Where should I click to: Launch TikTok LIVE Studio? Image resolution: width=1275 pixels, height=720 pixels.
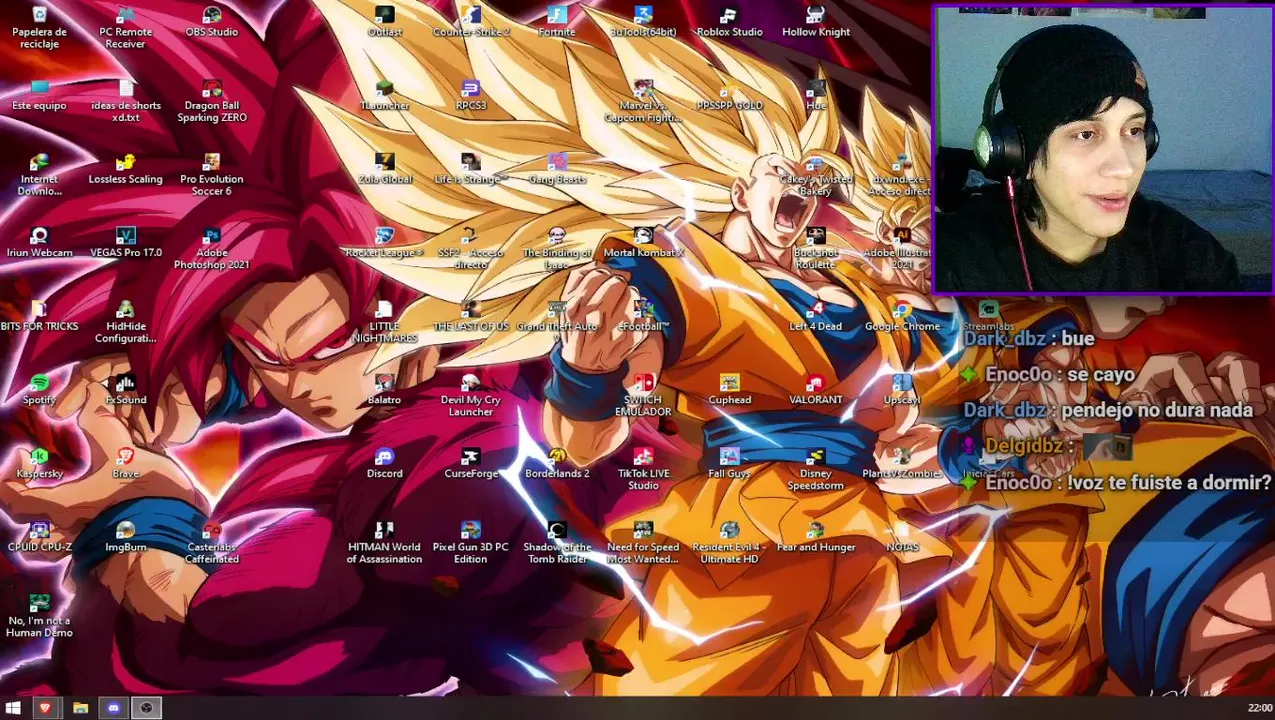coord(643,468)
